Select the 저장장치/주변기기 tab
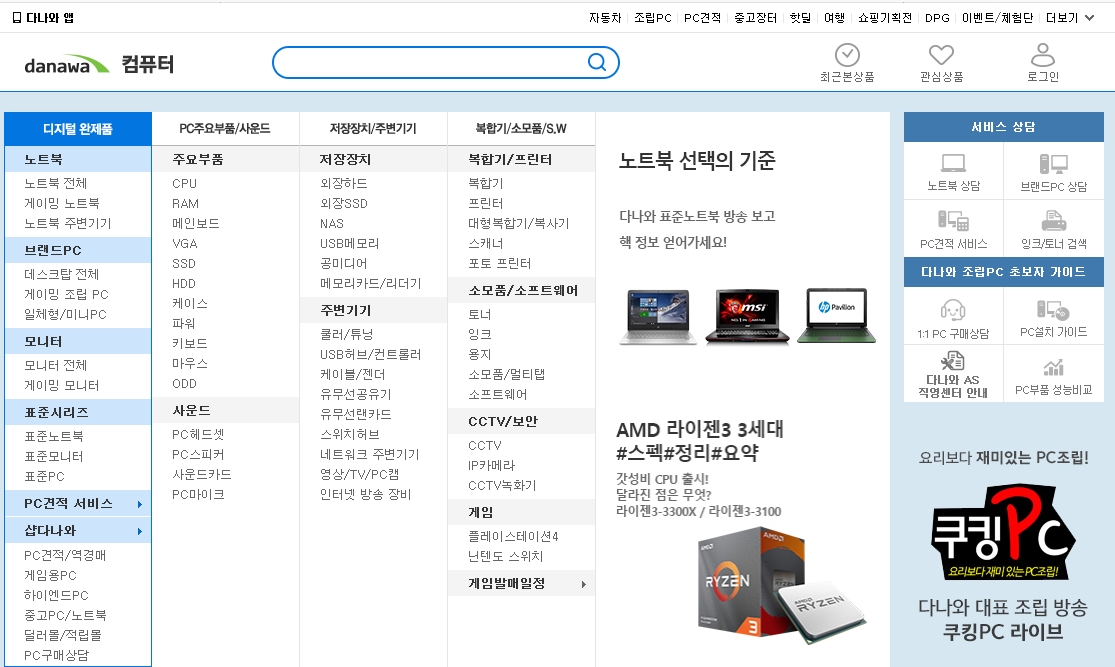This screenshot has width=1115, height=667. (373, 129)
